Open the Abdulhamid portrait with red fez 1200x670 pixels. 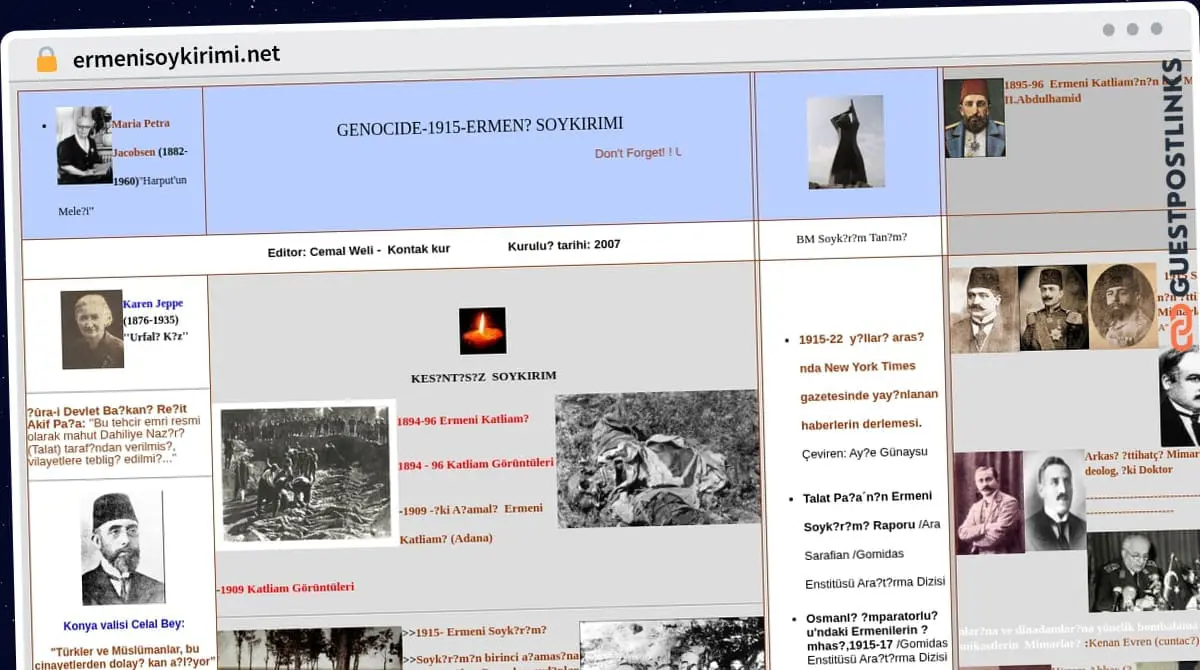click(x=973, y=118)
